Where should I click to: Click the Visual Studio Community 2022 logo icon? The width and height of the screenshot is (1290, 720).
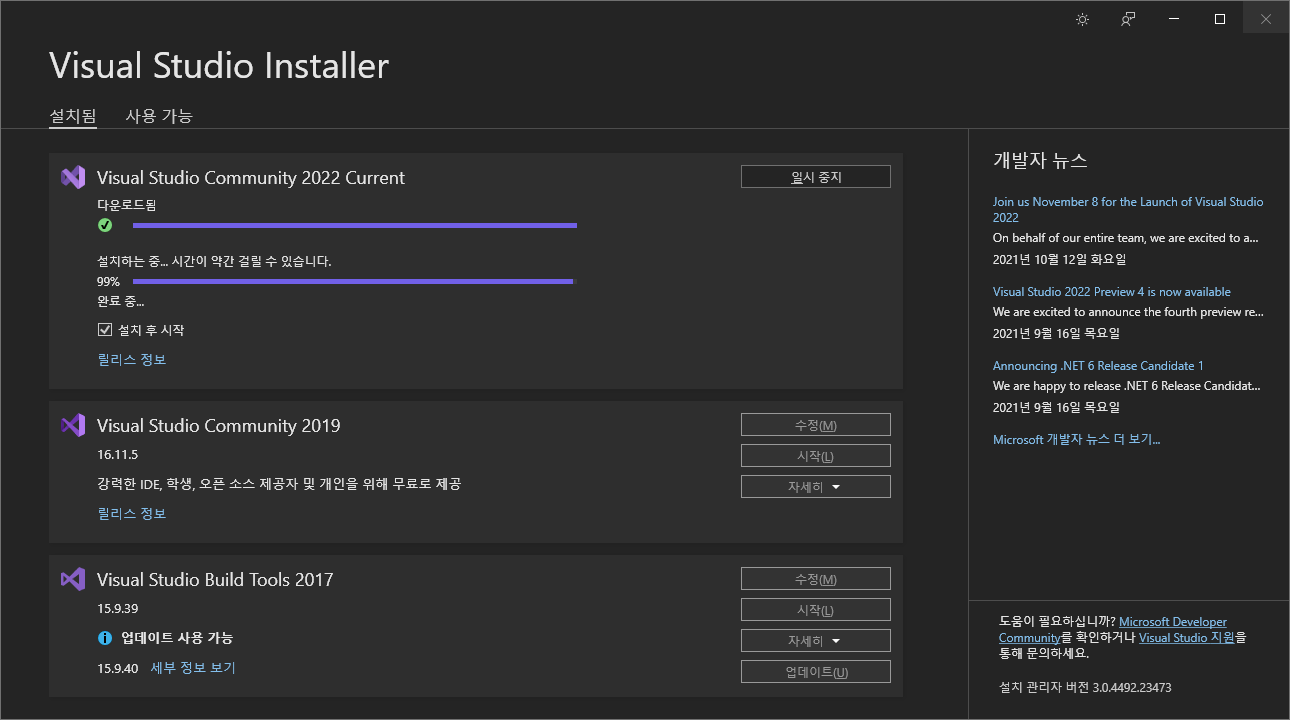pyautogui.click(x=73, y=178)
